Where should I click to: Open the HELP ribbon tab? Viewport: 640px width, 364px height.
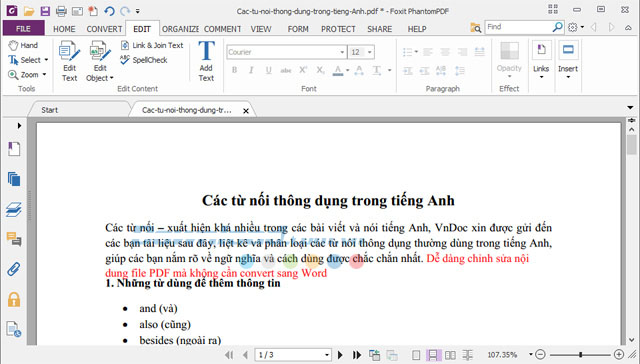(417, 29)
